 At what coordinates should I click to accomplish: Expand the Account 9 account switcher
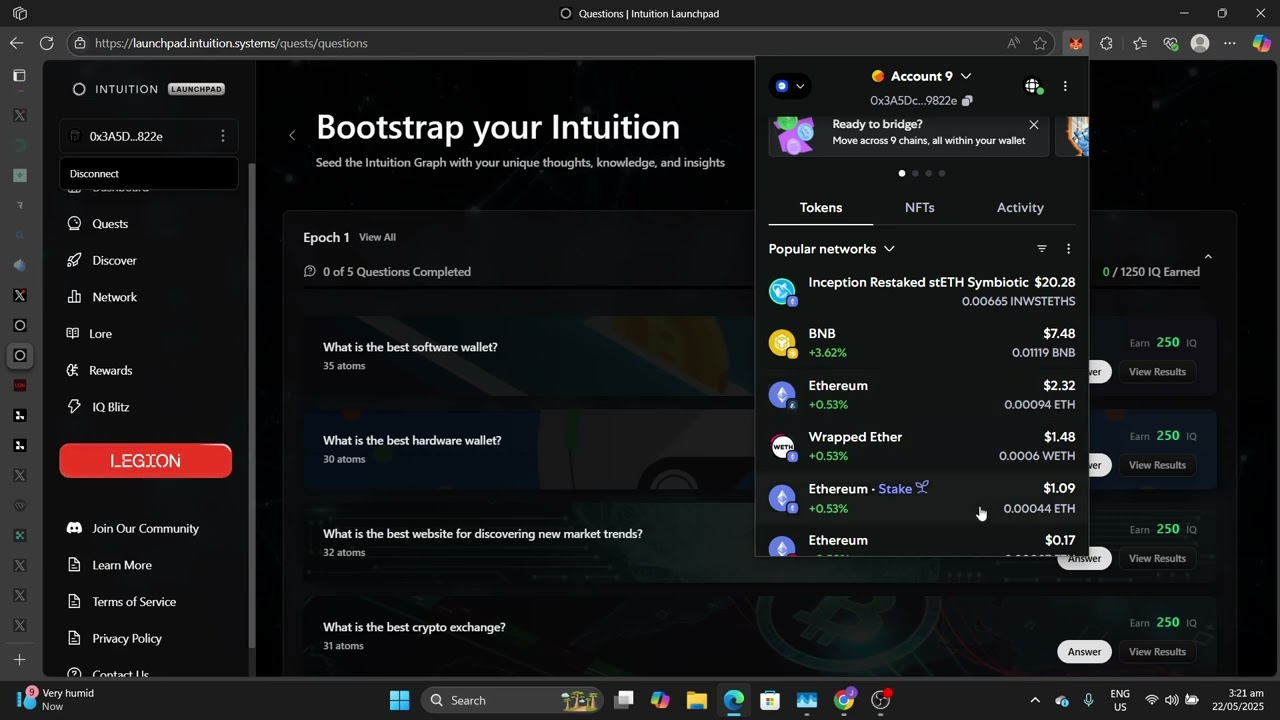921,76
